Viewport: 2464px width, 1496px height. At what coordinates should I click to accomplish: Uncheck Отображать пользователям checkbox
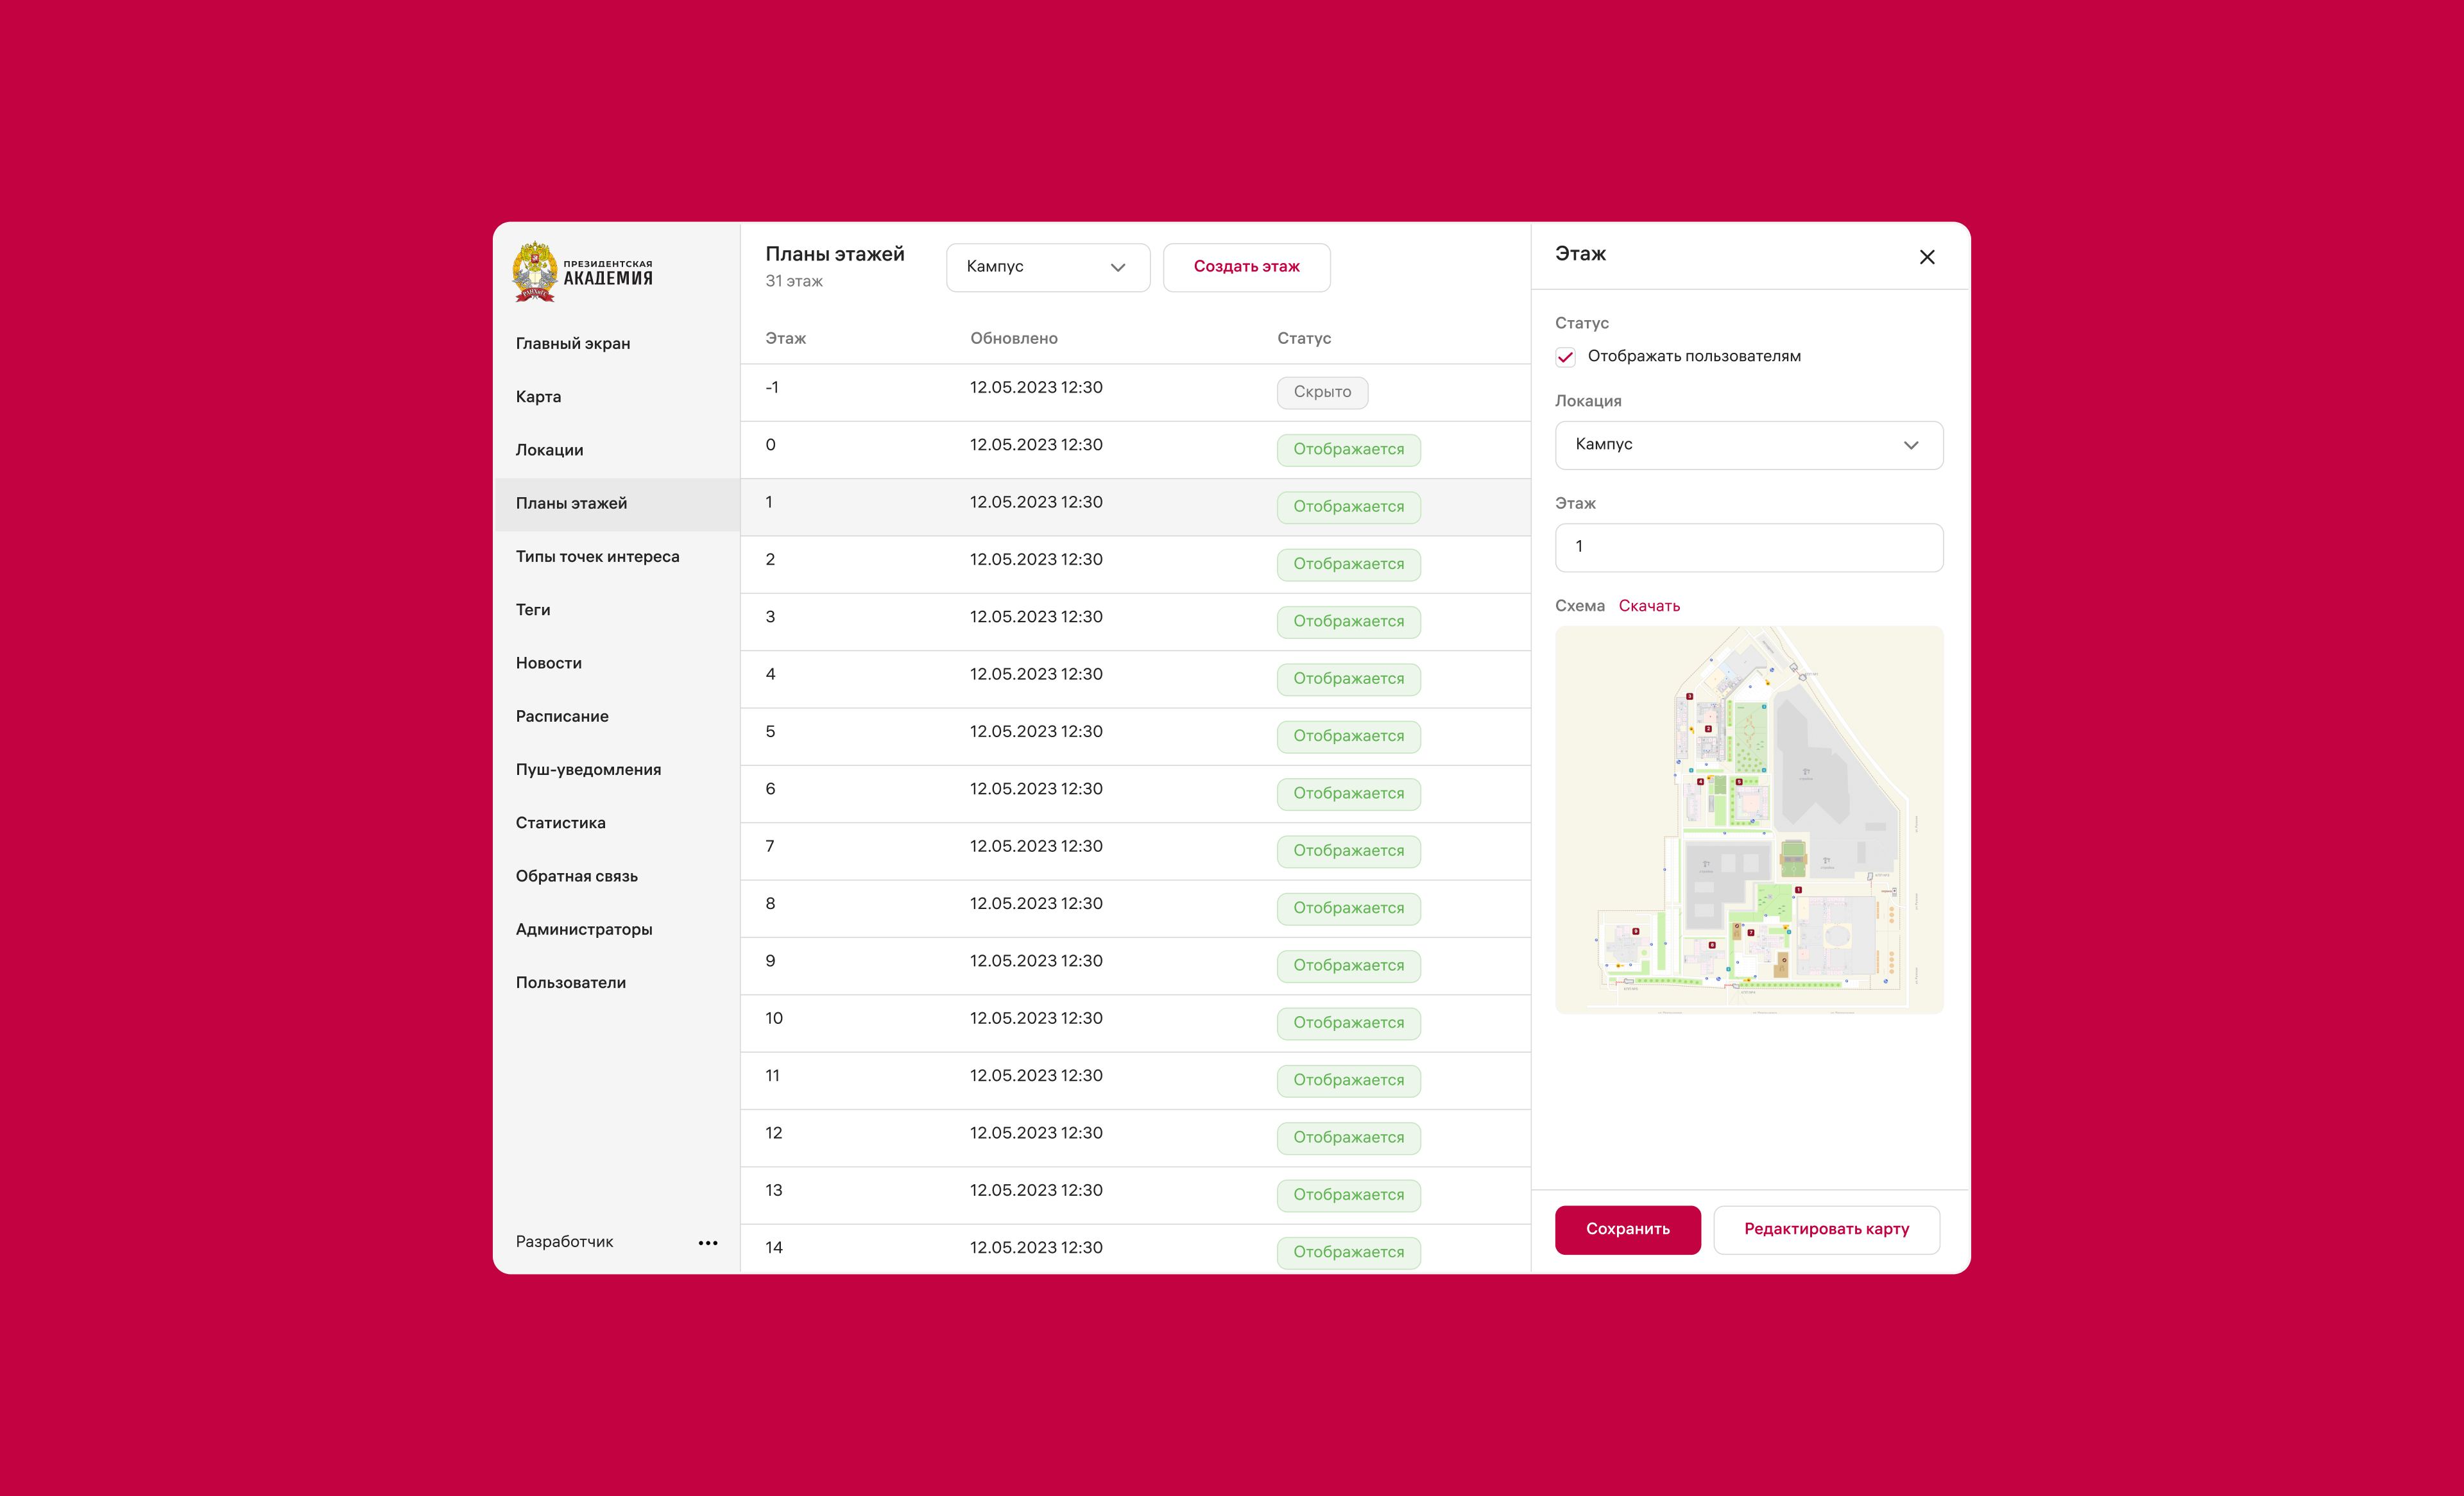1566,357
